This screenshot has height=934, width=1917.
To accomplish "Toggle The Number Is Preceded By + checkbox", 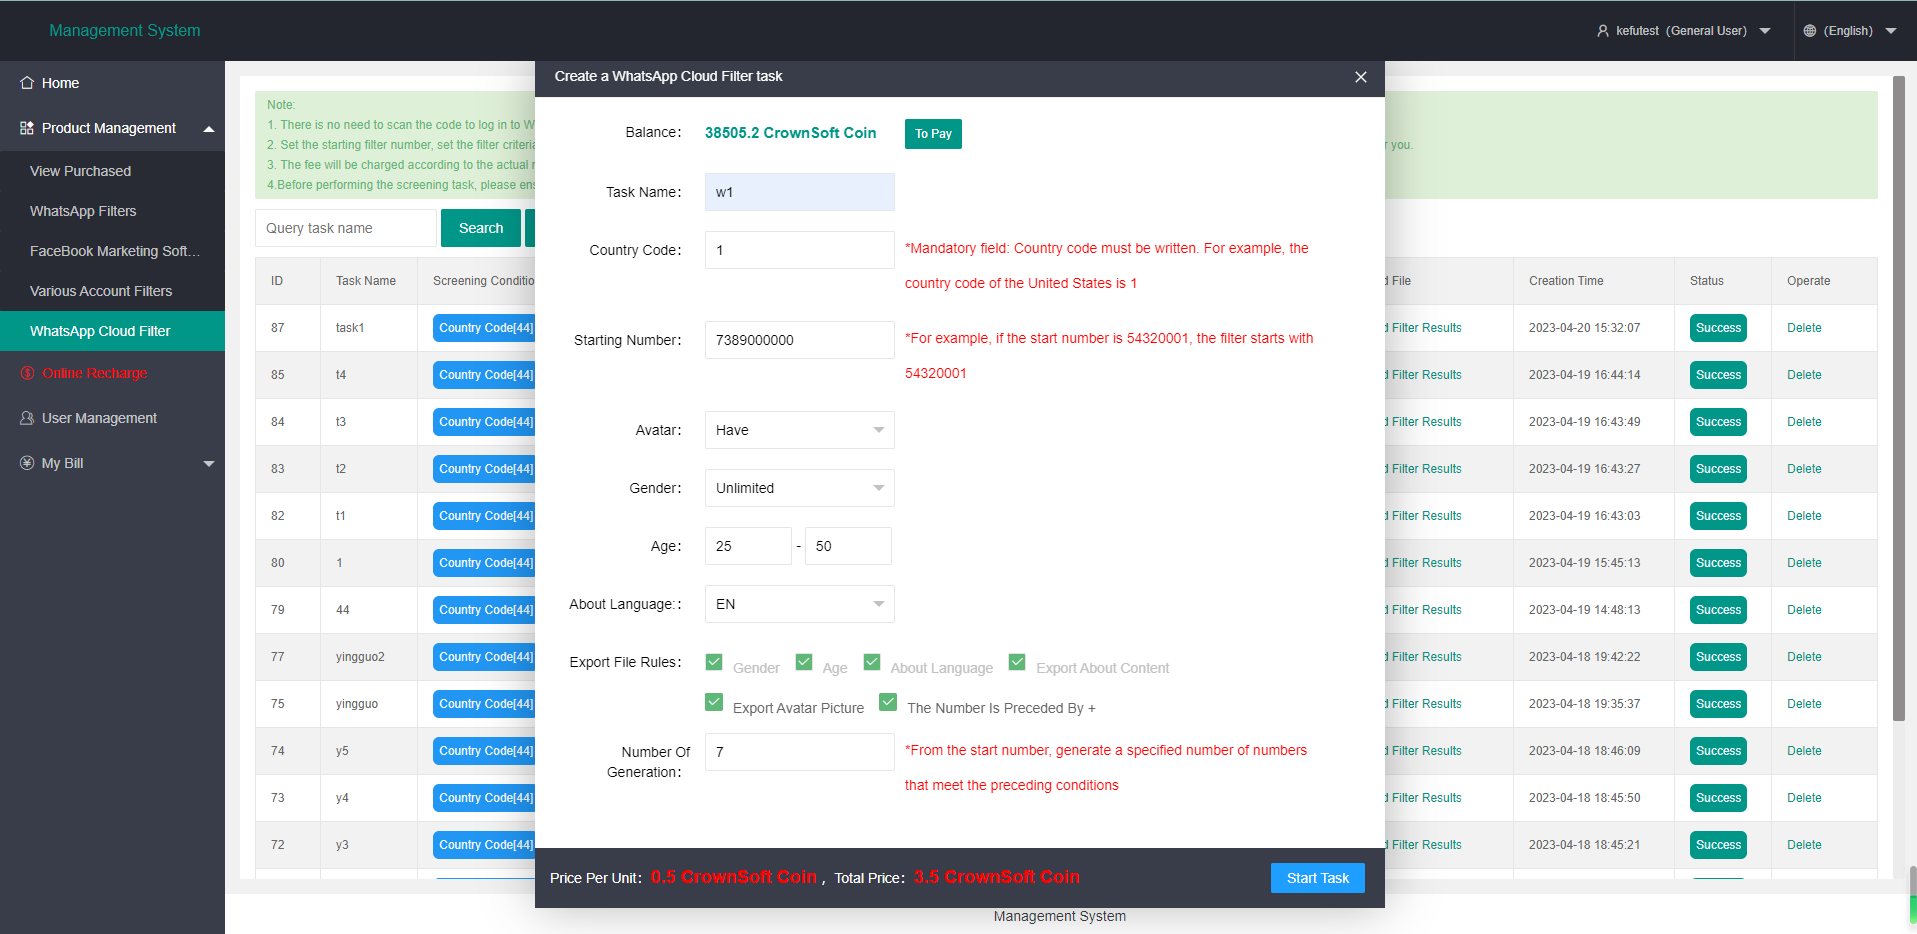I will (x=888, y=702).
